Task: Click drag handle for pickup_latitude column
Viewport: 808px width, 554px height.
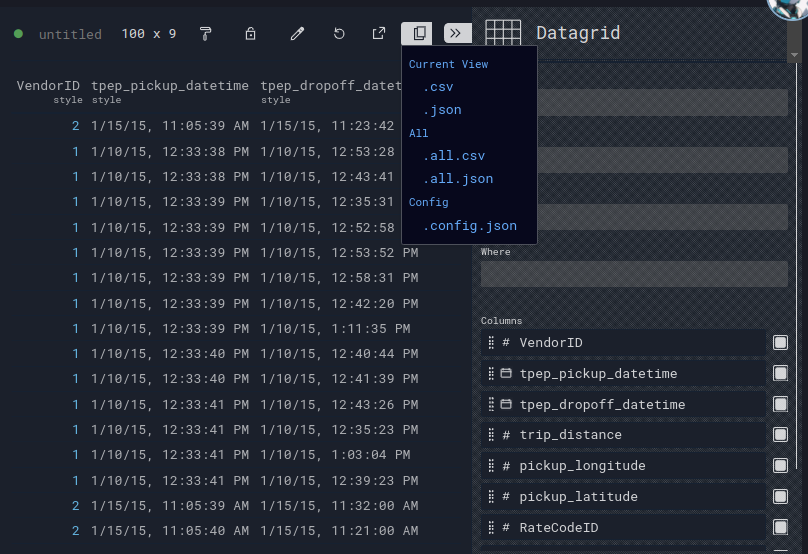Action: [491, 496]
